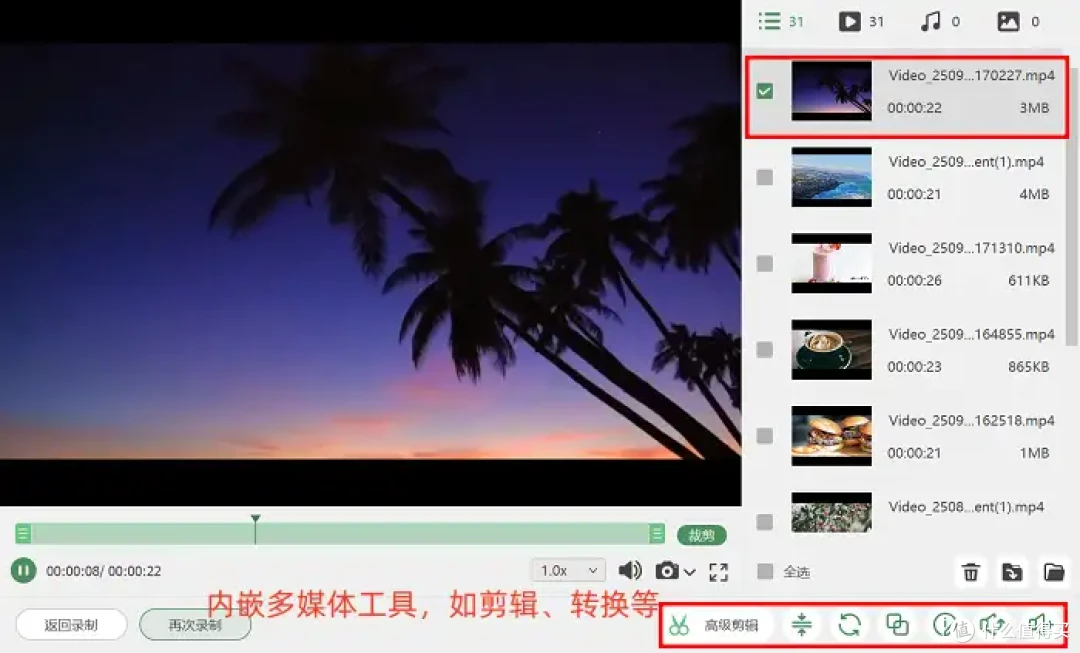Open the video compress tool

click(801, 625)
